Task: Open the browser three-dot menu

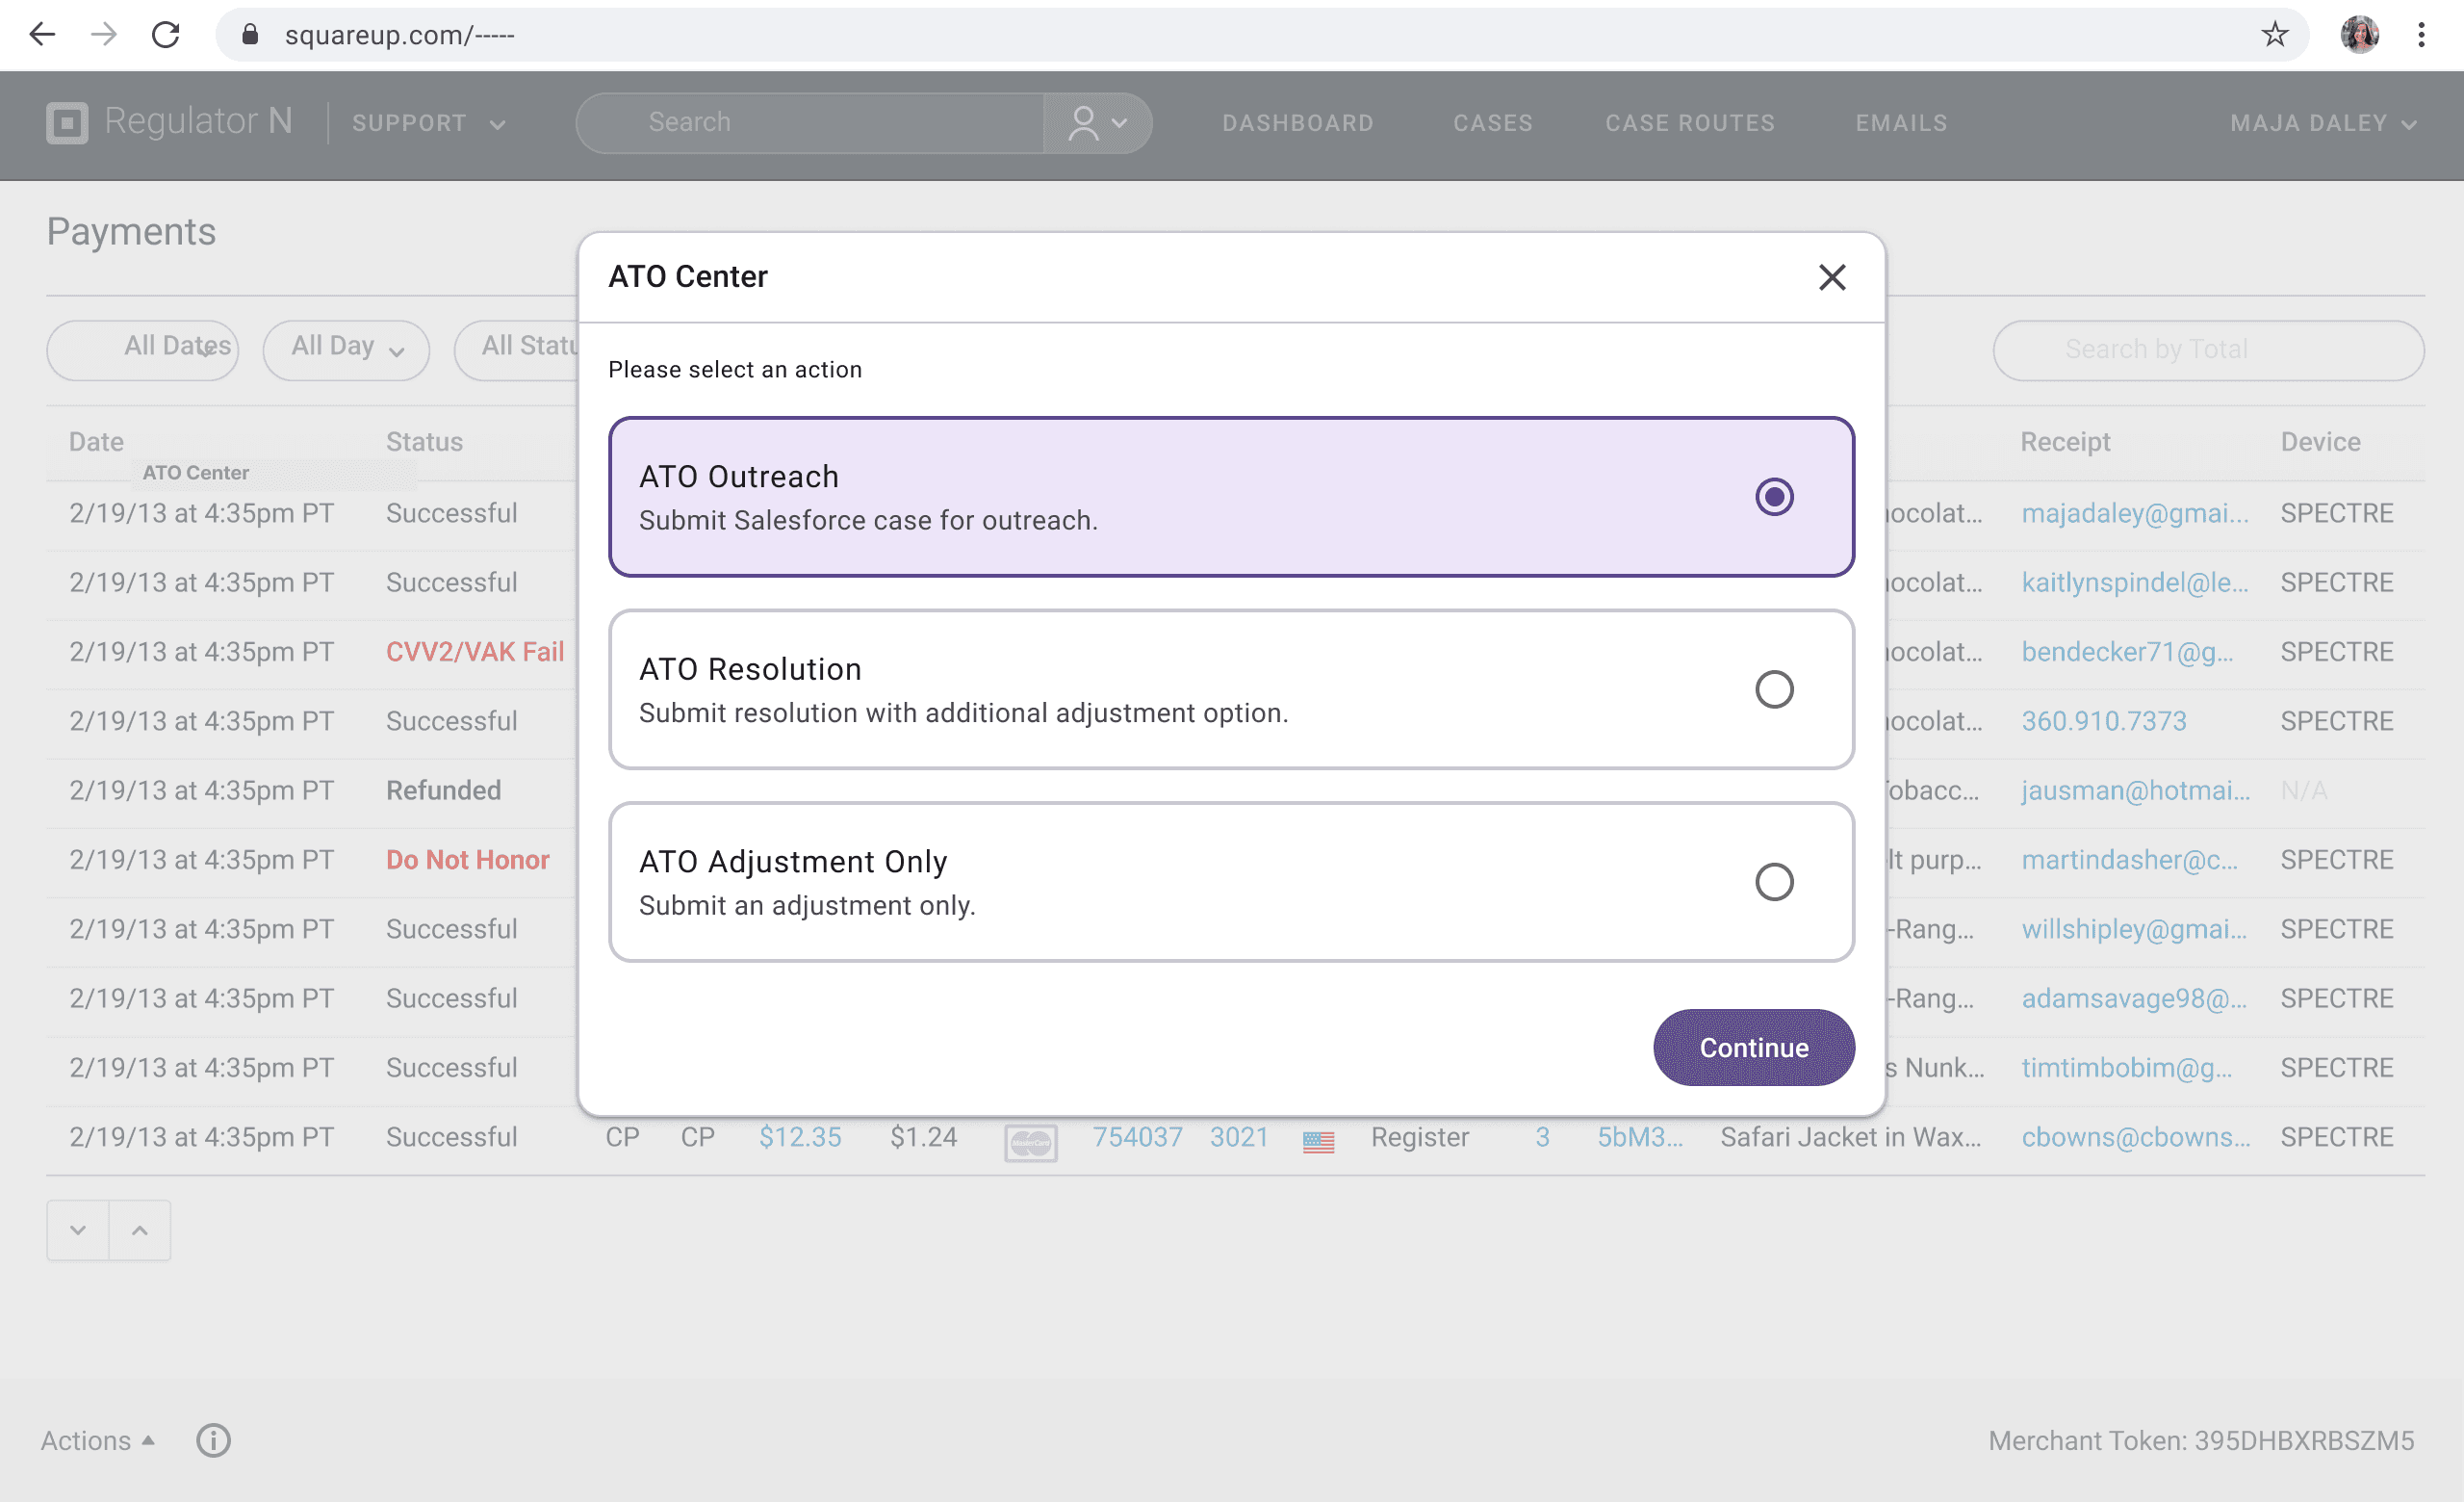Action: (x=2421, y=35)
